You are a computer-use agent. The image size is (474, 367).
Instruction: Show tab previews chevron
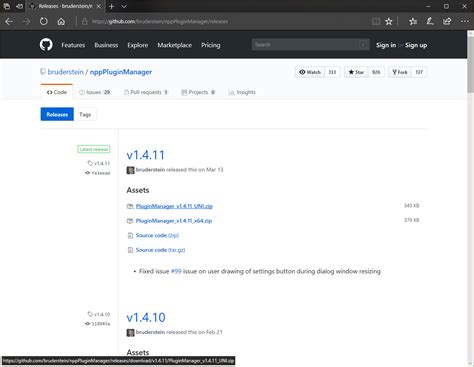point(124,6)
